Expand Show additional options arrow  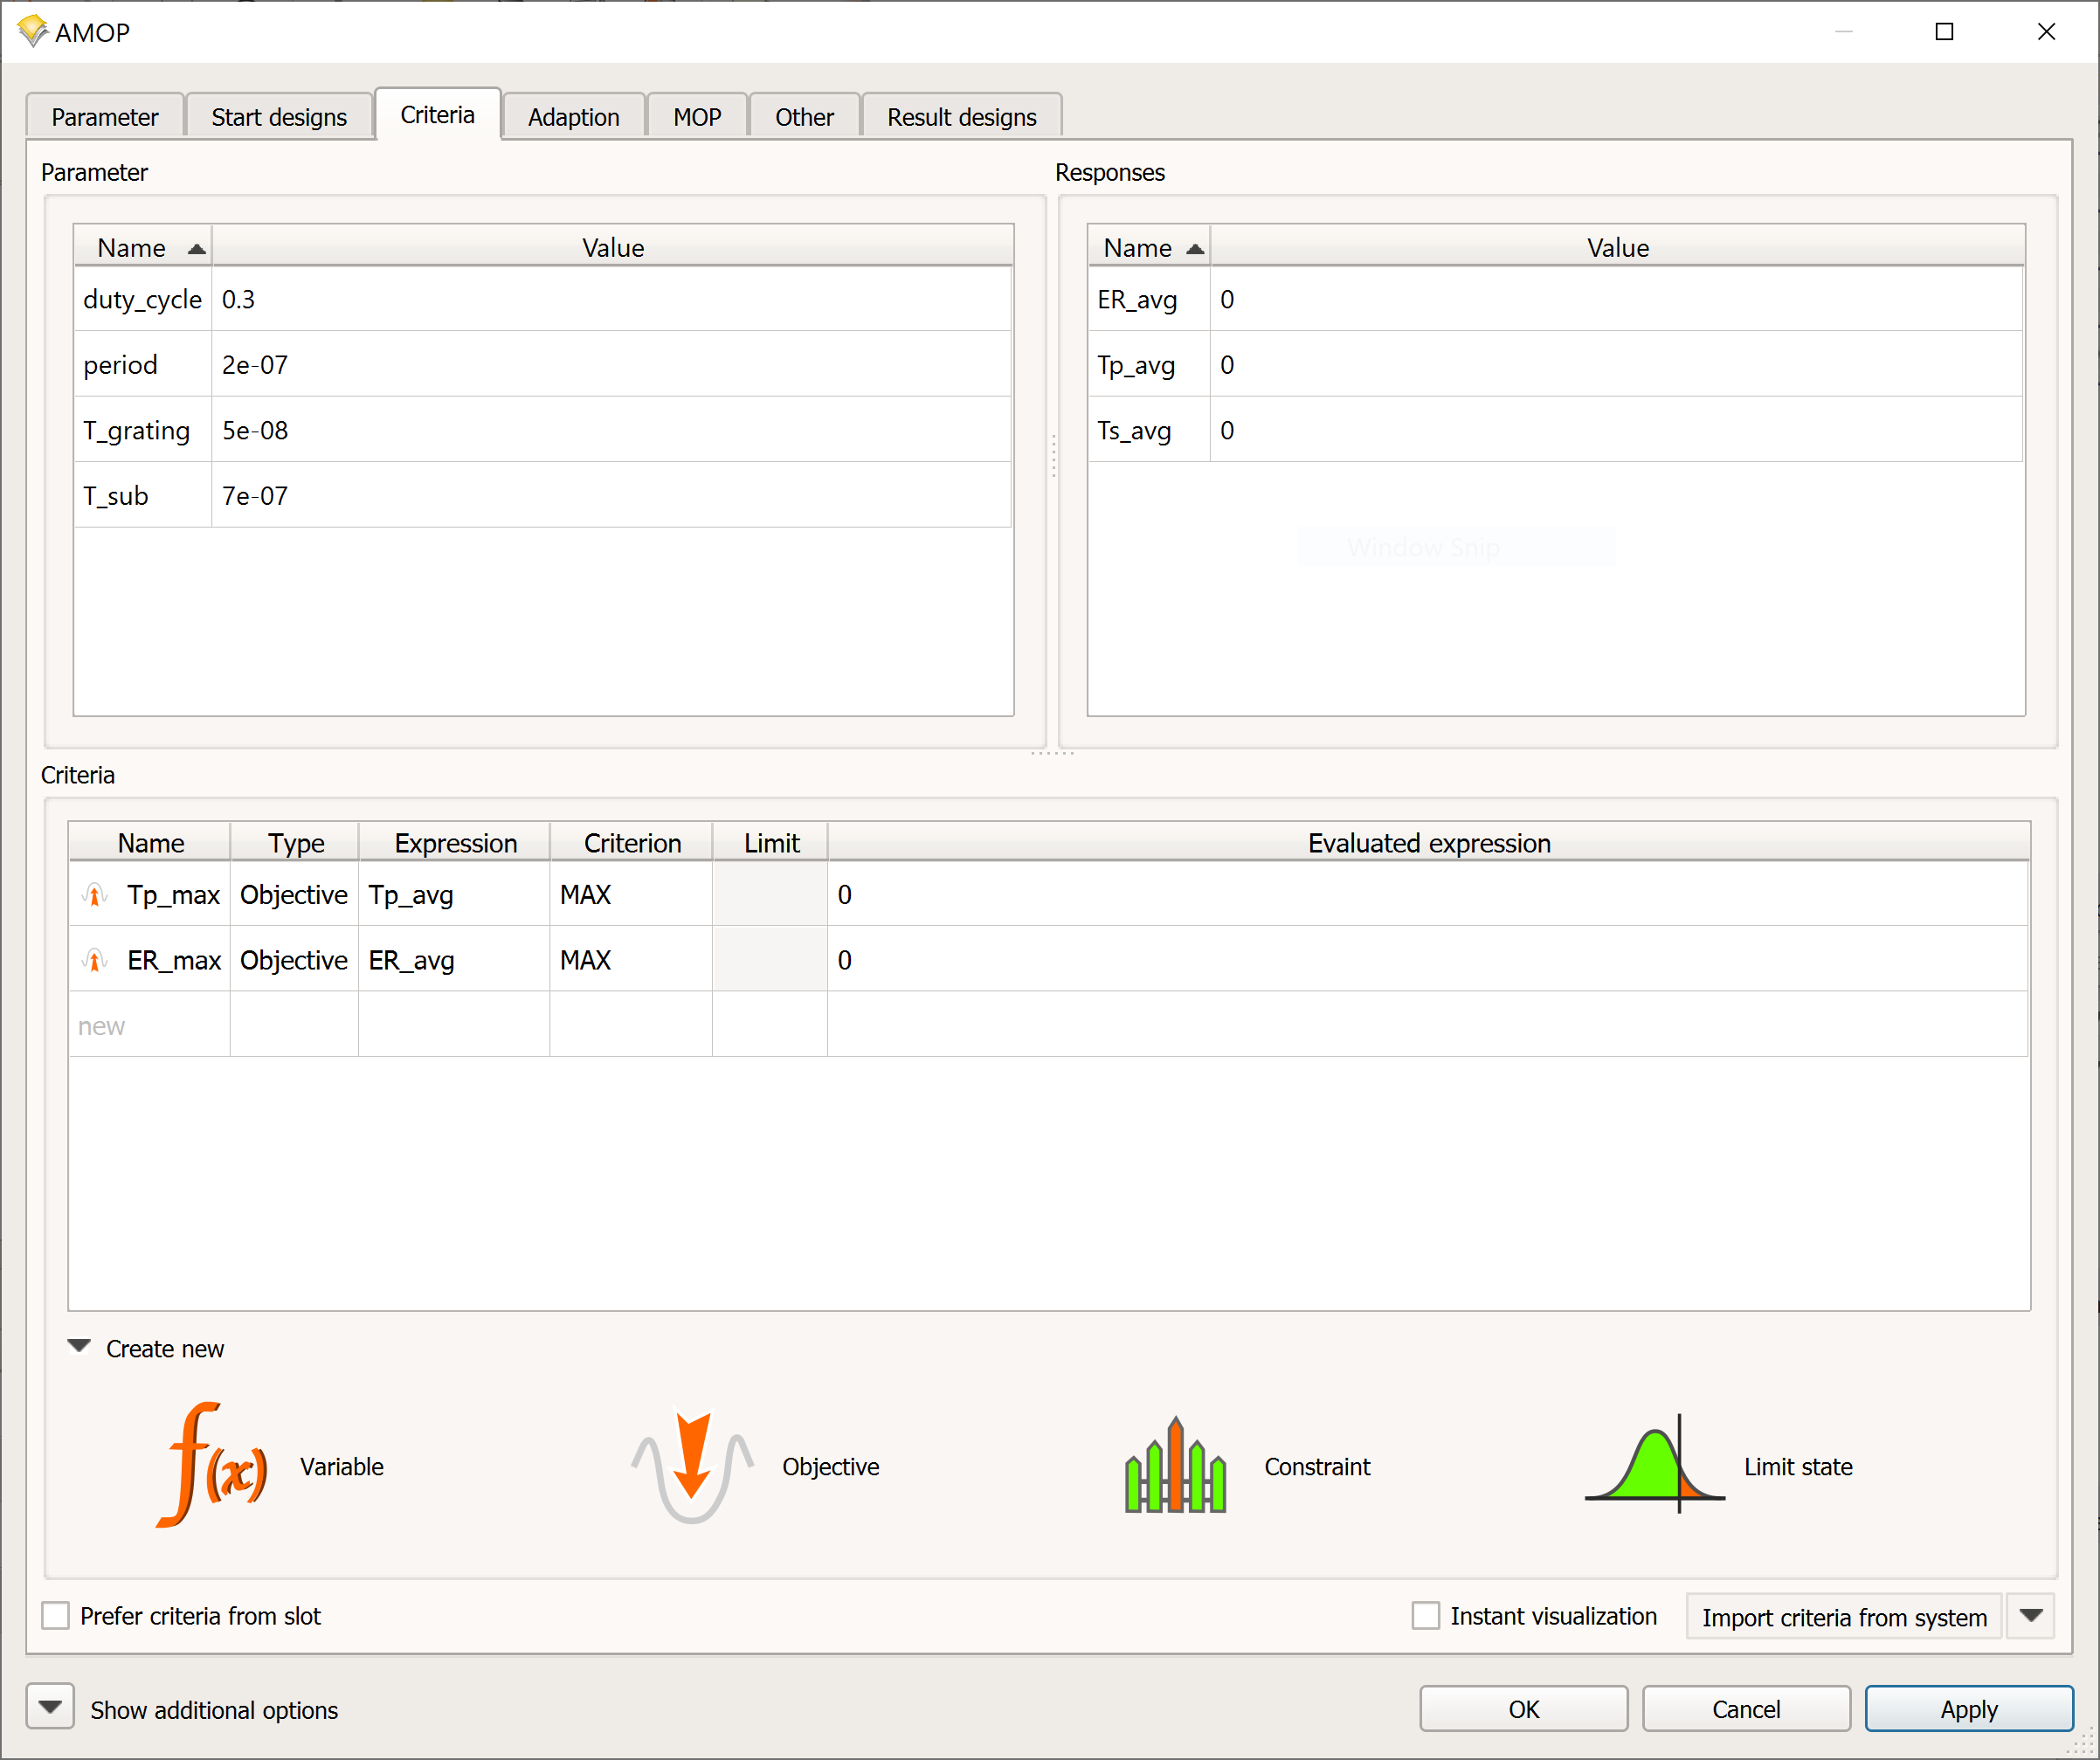[x=50, y=1708]
